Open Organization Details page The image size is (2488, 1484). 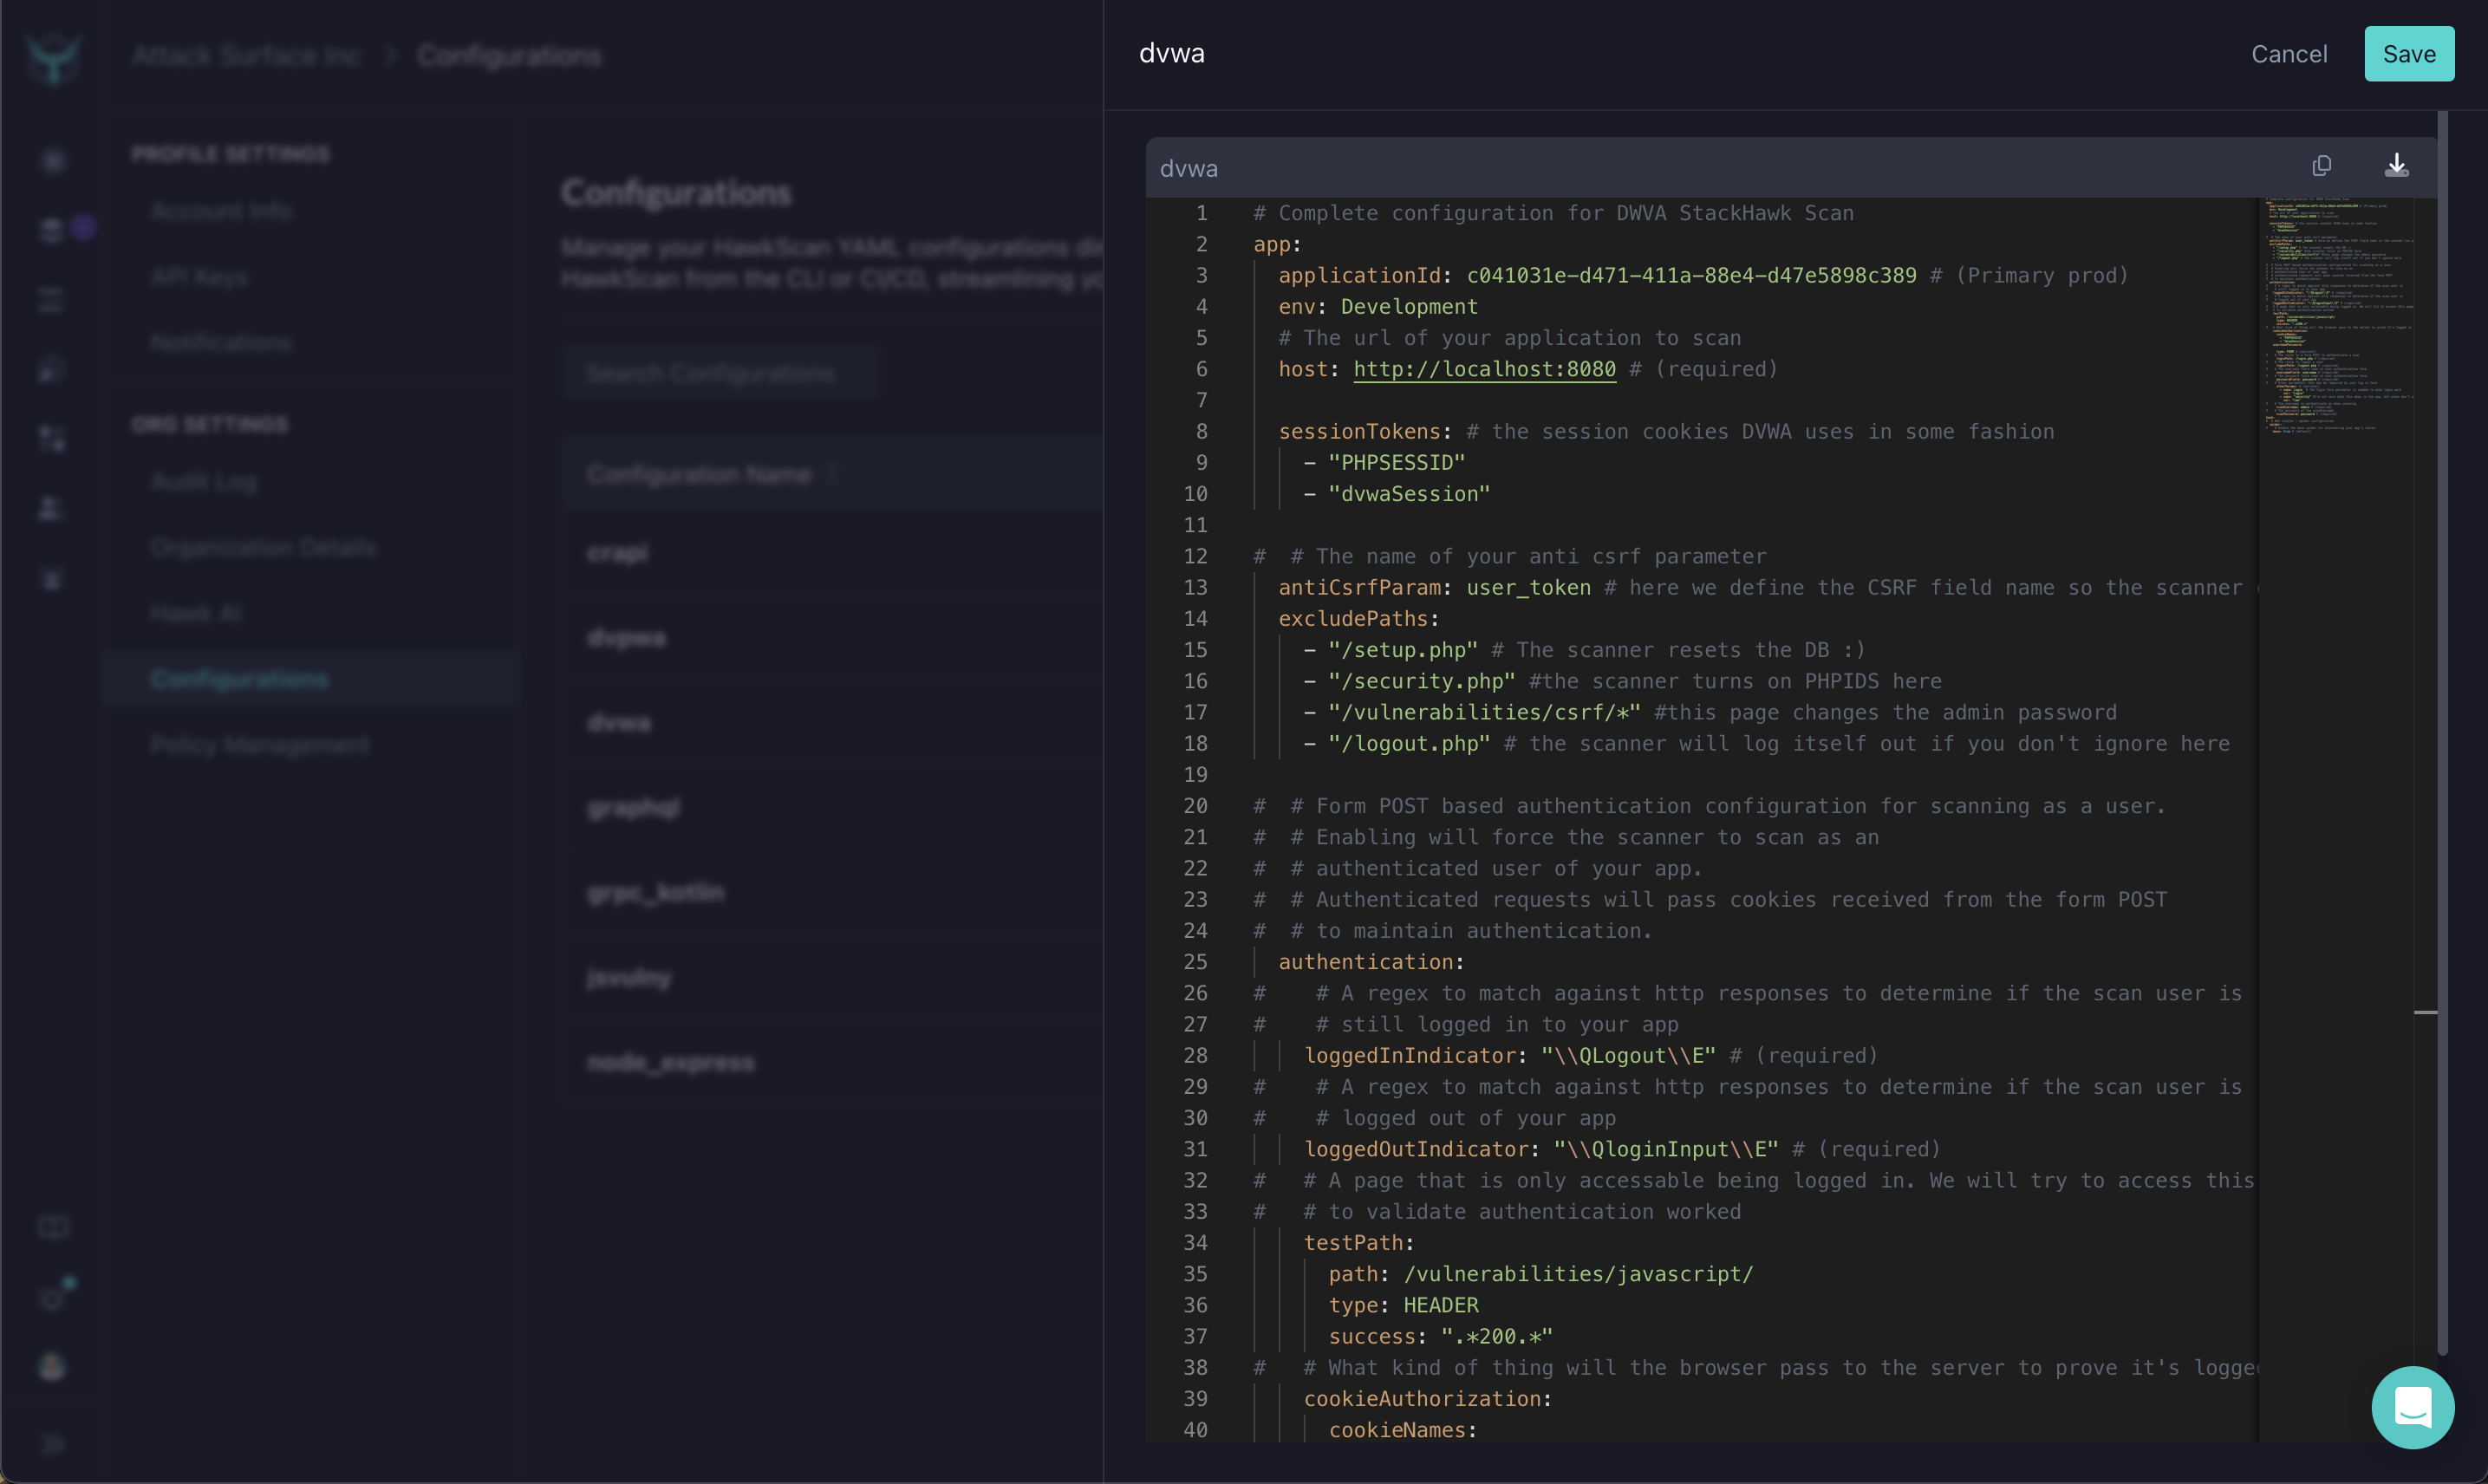point(263,548)
